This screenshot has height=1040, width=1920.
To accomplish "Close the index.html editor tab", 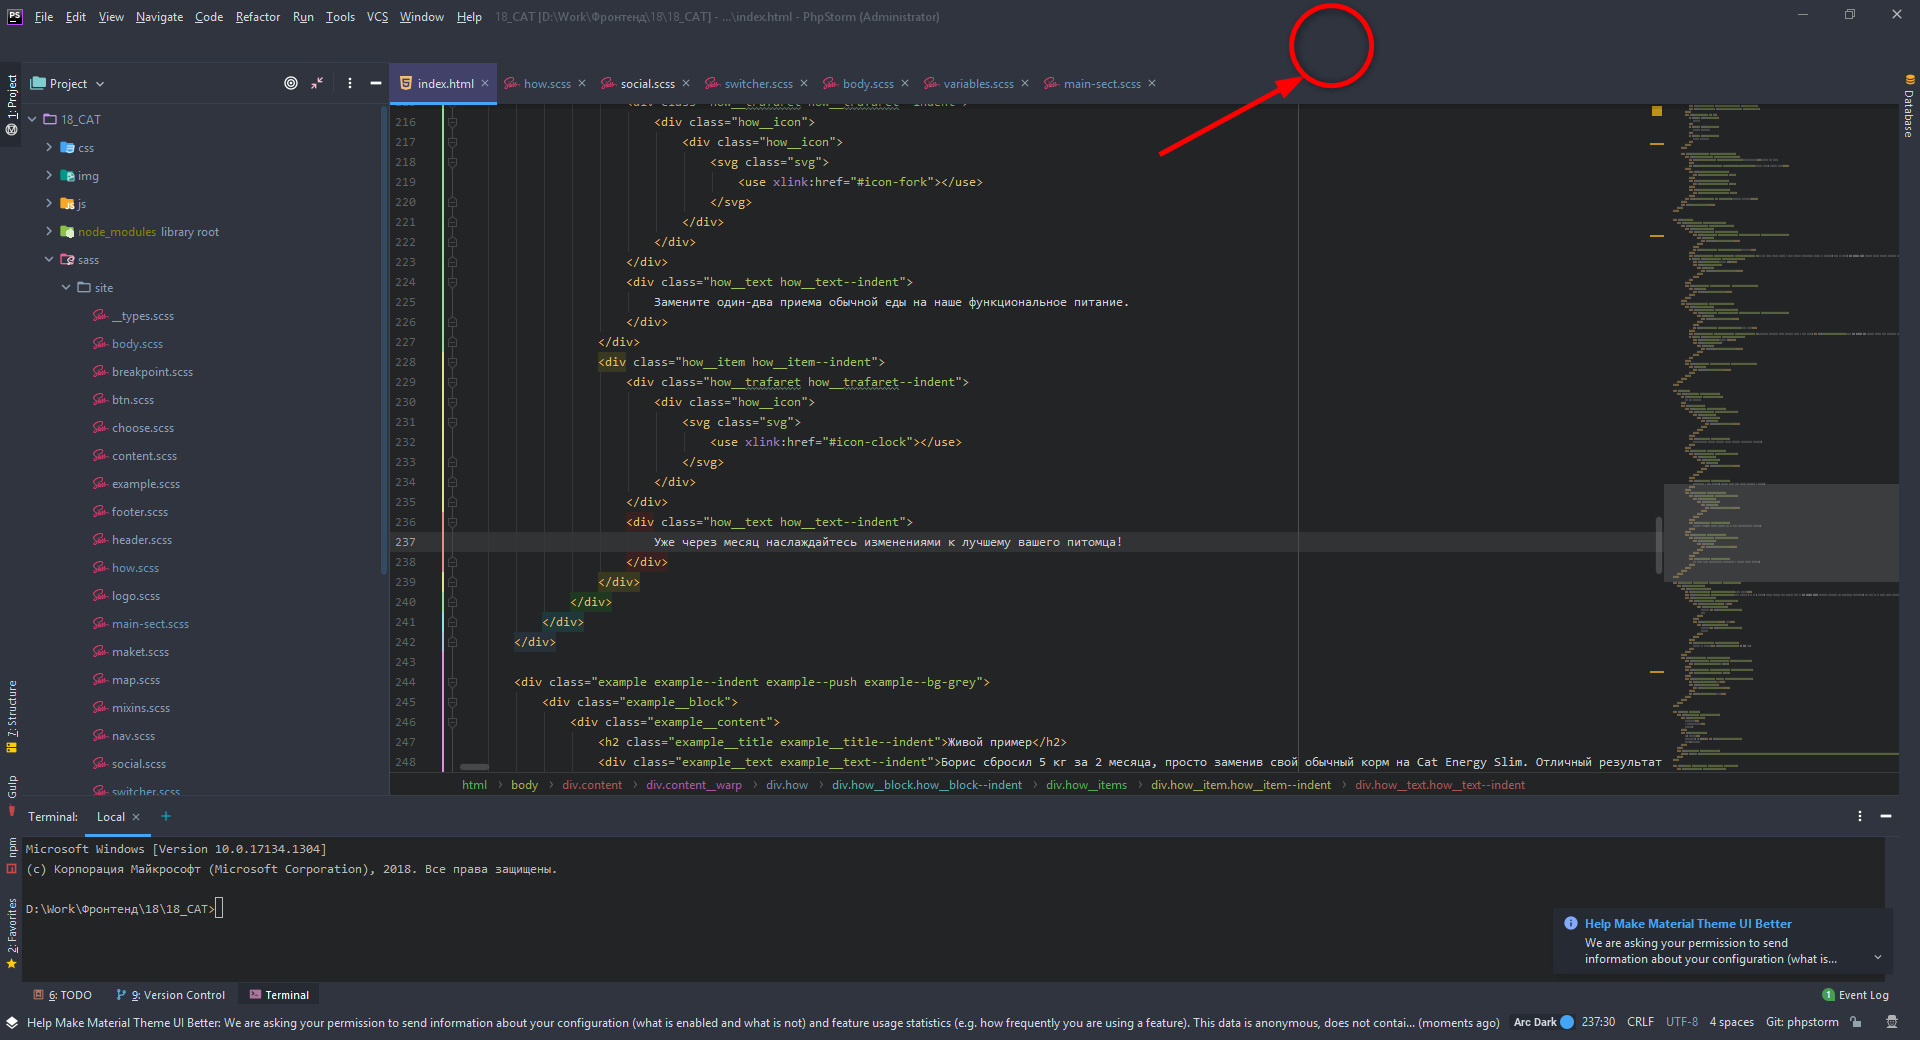I will (485, 83).
